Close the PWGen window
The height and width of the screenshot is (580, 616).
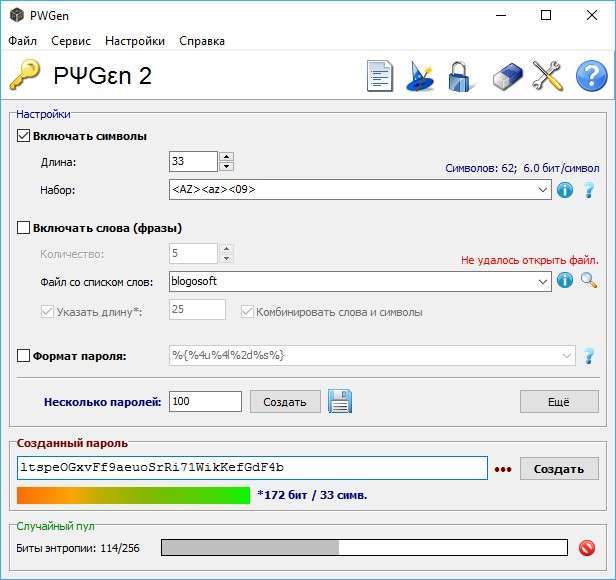click(x=592, y=15)
